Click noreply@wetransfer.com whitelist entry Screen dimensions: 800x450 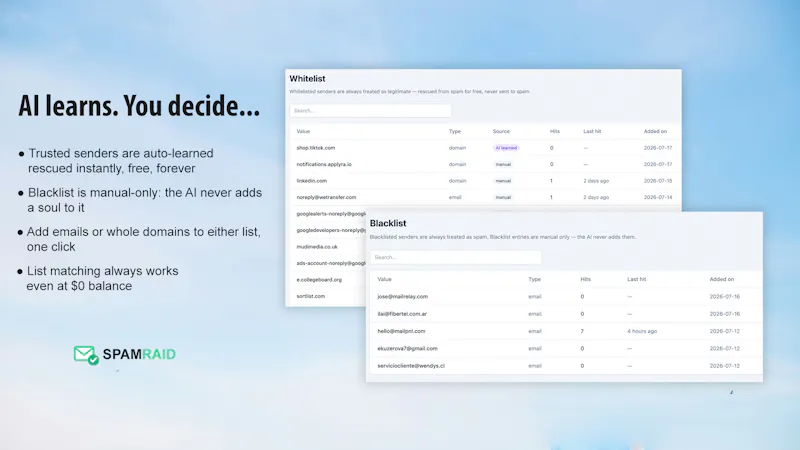[327, 197]
